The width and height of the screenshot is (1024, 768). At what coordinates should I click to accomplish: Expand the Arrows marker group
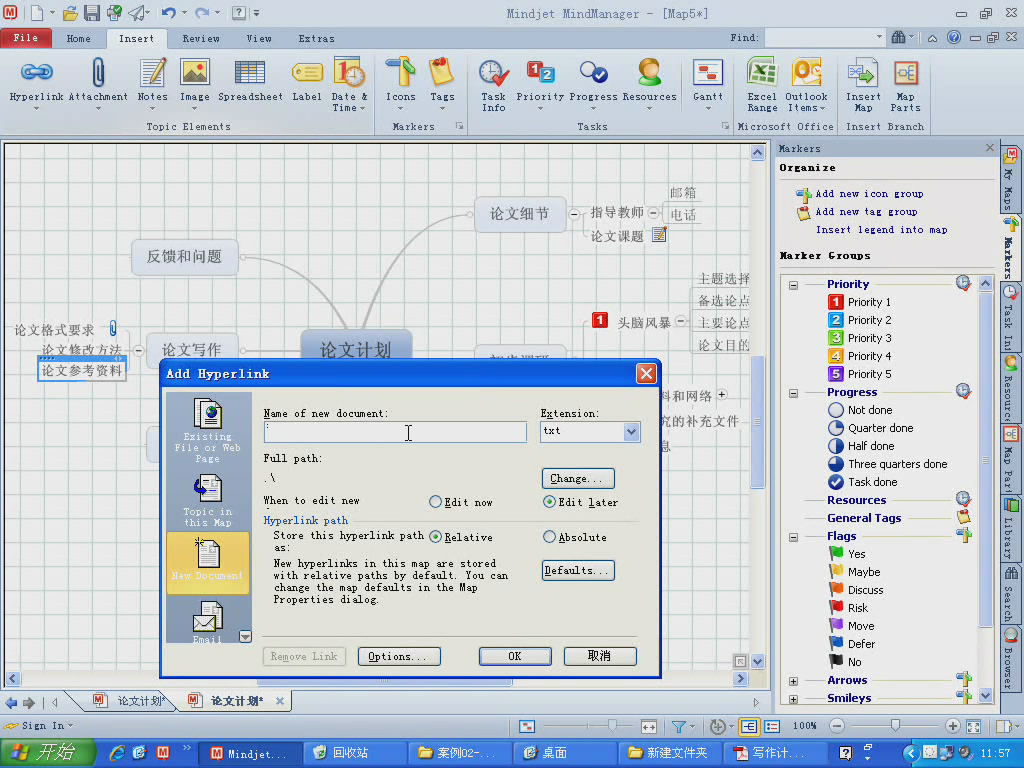(793, 681)
